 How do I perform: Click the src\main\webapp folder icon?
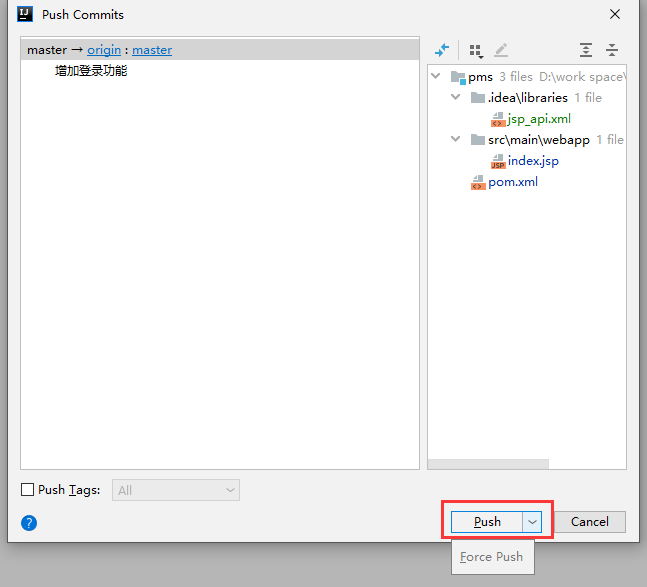(478, 140)
